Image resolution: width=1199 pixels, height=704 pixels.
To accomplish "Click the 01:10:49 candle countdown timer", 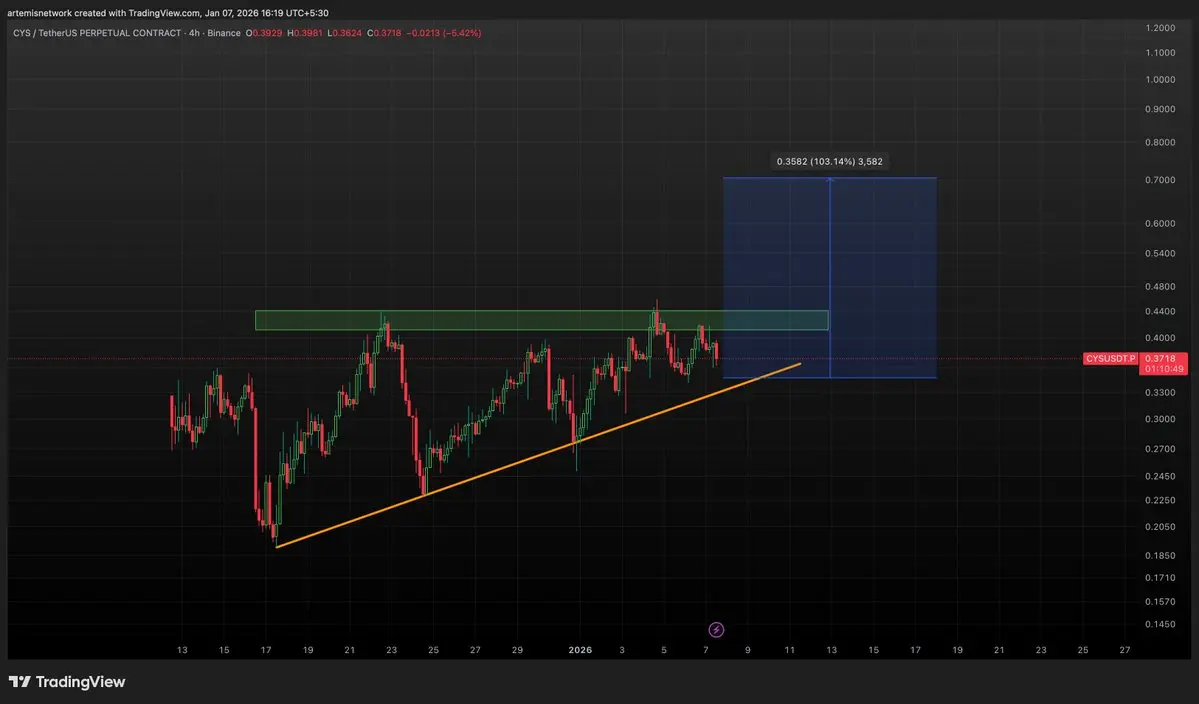I will click(x=1163, y=369).
